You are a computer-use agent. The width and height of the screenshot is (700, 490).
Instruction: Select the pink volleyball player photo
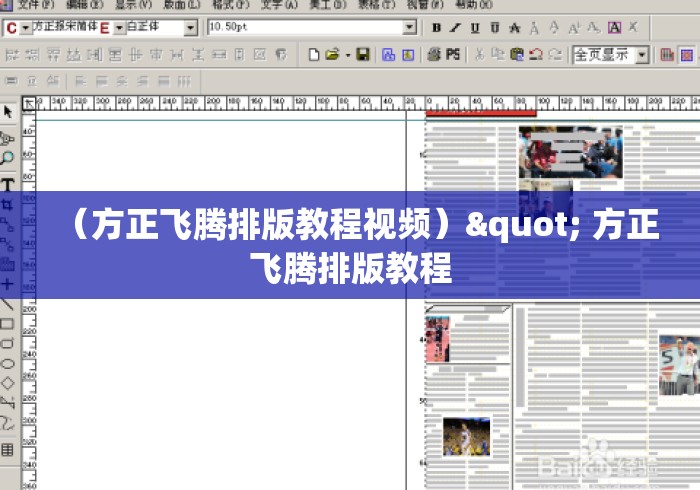click(x=438, y=339)
